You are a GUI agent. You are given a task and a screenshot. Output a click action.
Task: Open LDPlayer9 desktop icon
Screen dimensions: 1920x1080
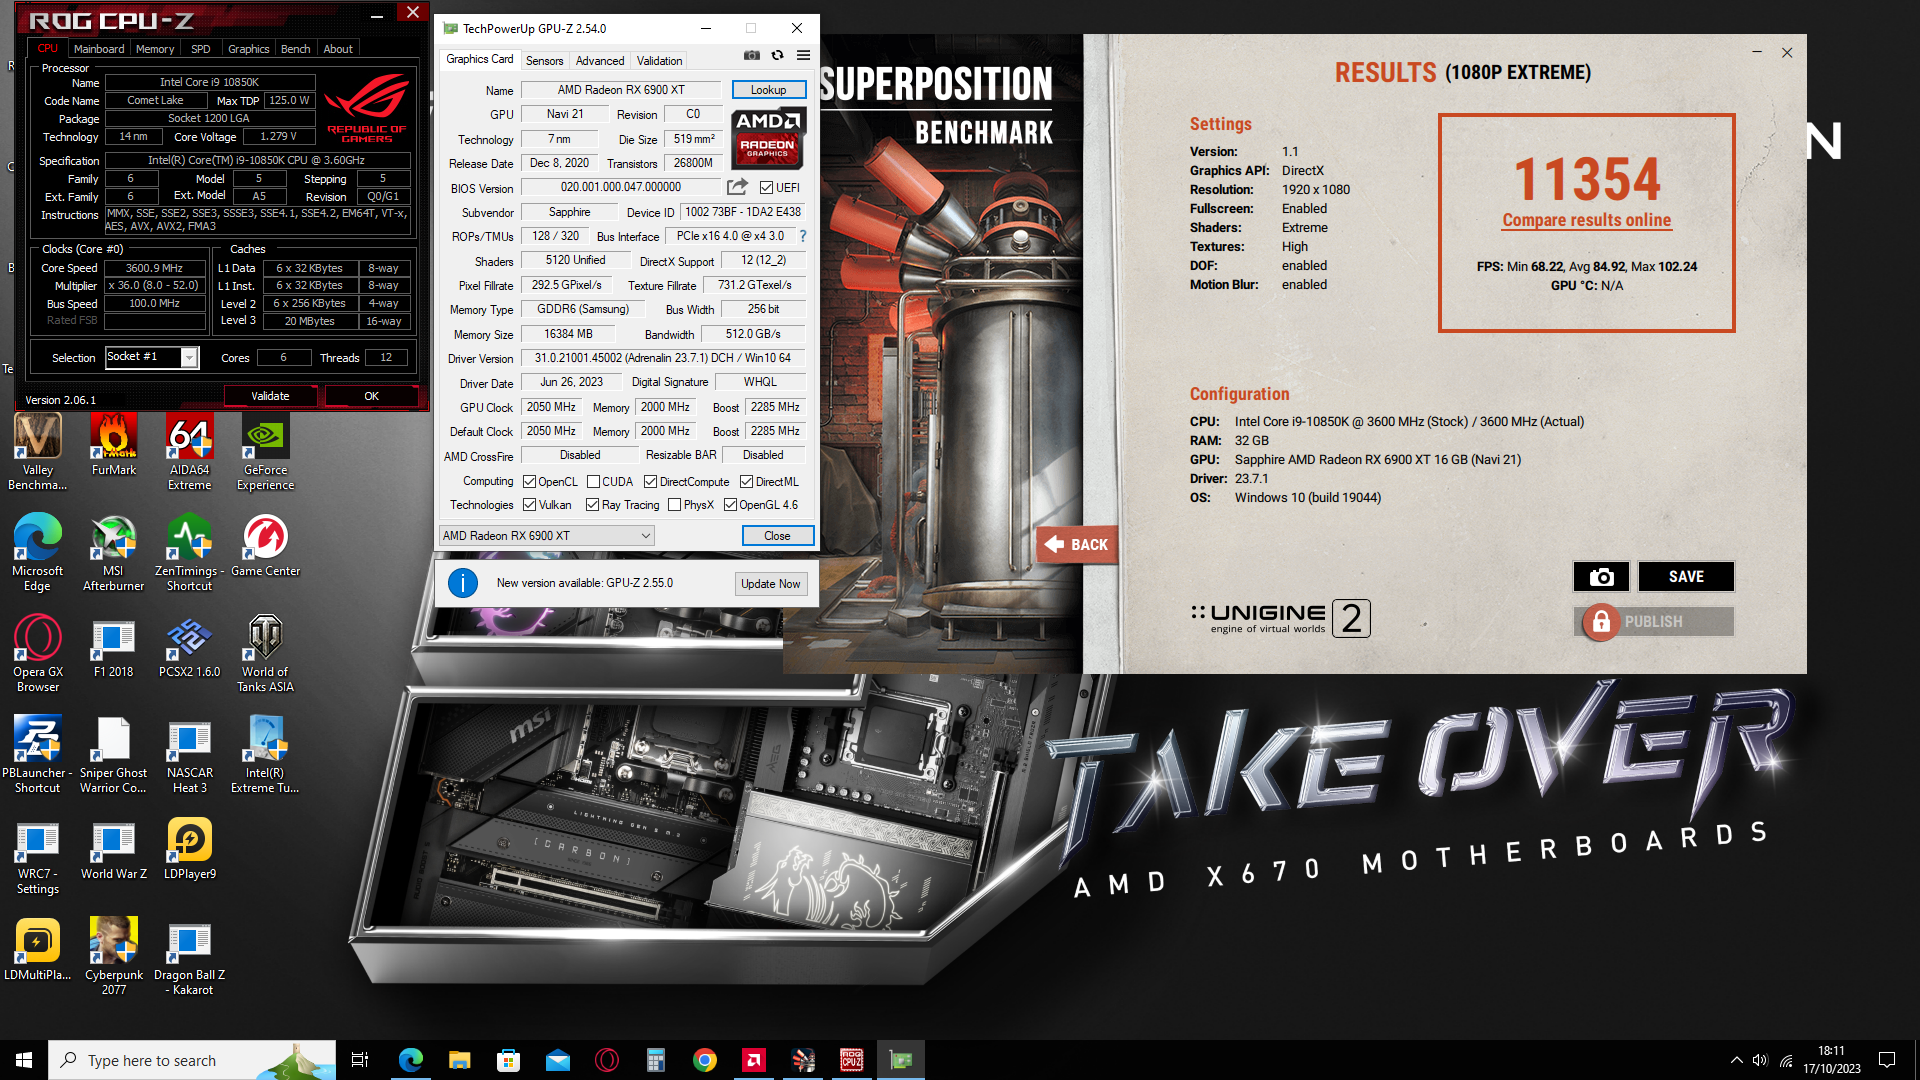coord(189,849)
